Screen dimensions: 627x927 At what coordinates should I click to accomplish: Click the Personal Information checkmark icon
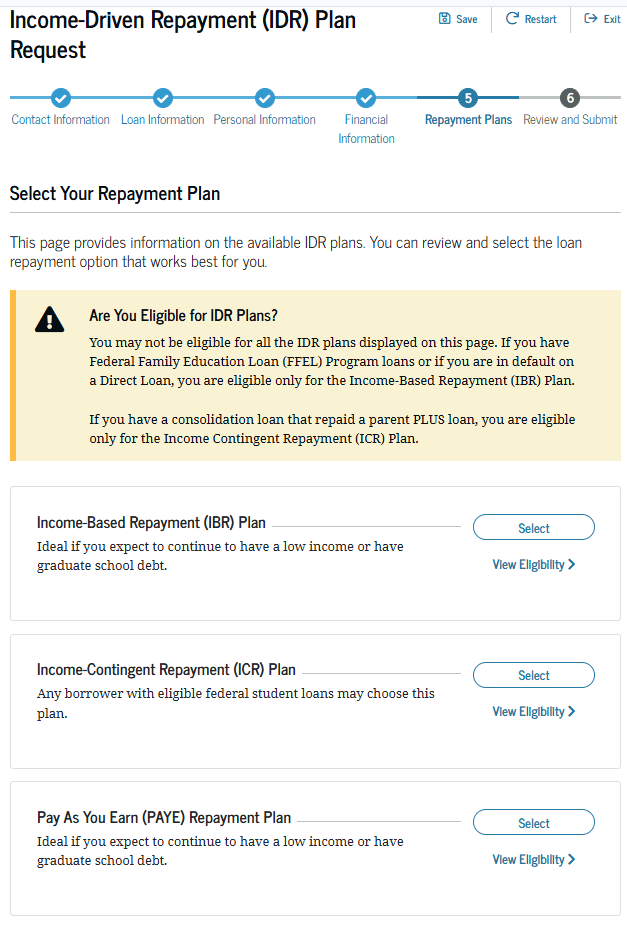pyautogui.click(x=264, y=98)
